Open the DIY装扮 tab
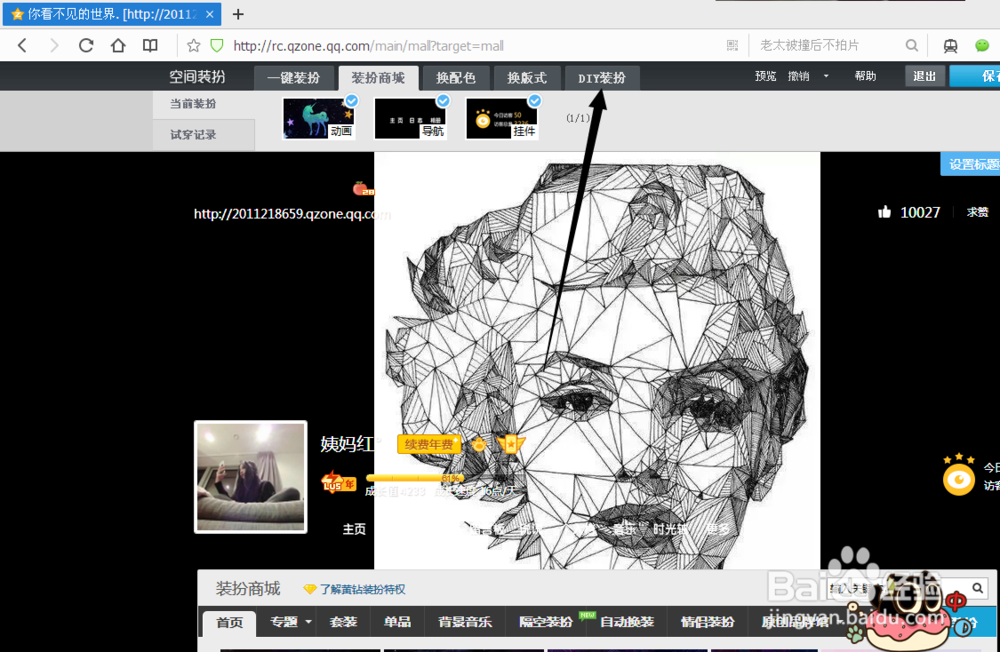 point(602,78)
